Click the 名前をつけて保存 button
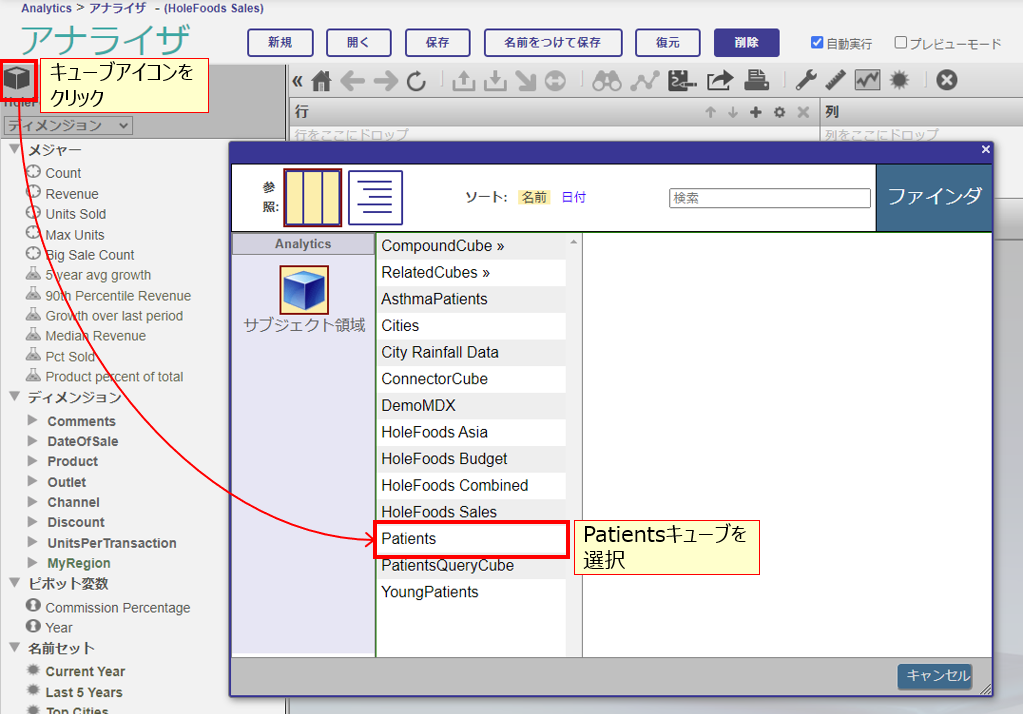Screen dimensions: 1023x714 552,43
